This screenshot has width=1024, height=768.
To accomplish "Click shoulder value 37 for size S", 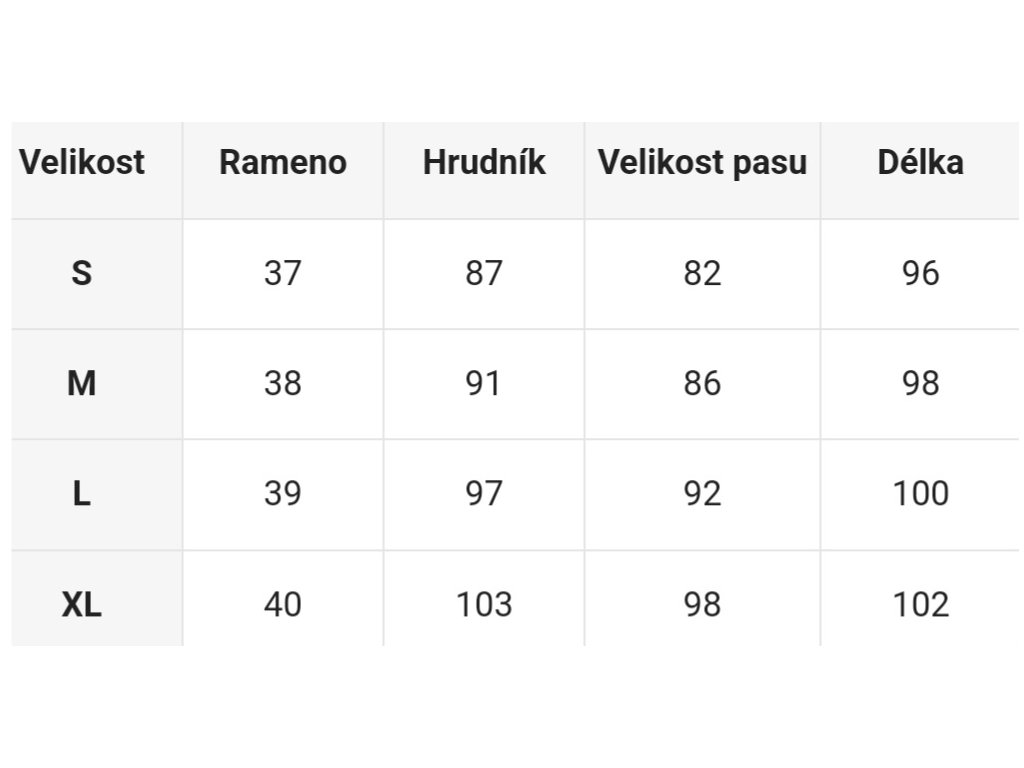I will [283, 273].
